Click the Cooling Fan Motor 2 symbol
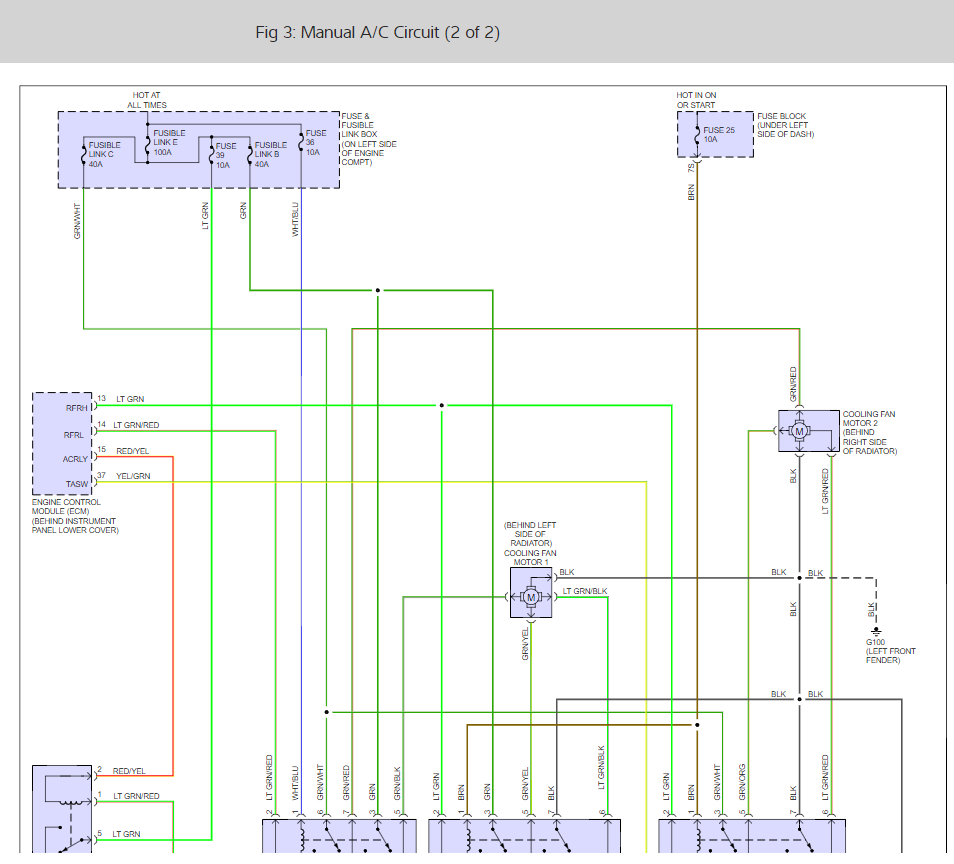954x864 pixels. click(799, 431)
